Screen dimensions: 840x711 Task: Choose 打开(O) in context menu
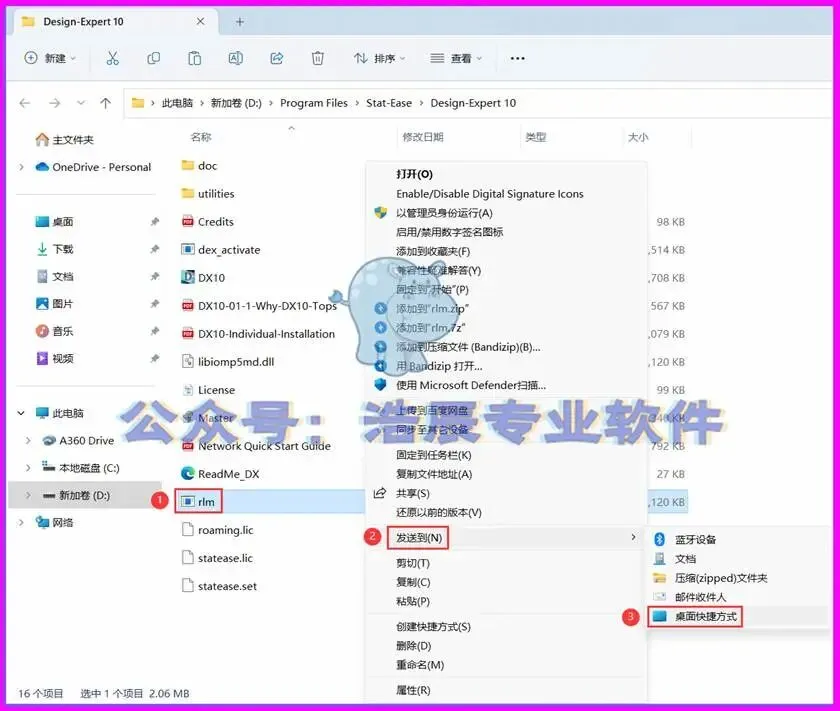(x=414, y=174)
